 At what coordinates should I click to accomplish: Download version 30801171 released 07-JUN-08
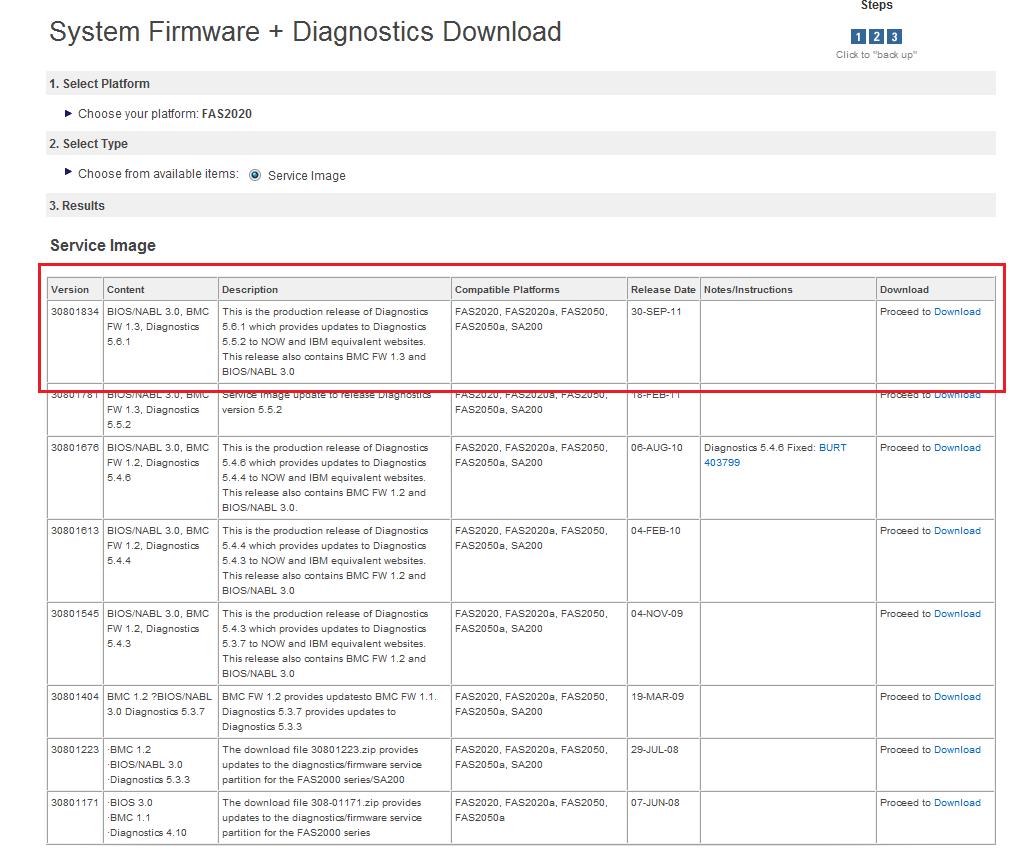957,803
